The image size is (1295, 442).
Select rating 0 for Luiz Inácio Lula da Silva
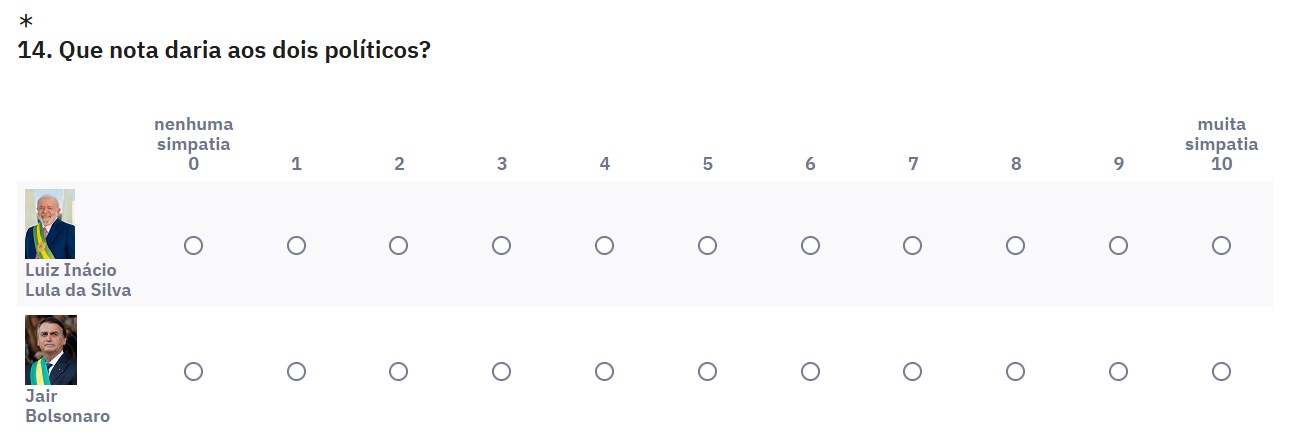(194, 245)
